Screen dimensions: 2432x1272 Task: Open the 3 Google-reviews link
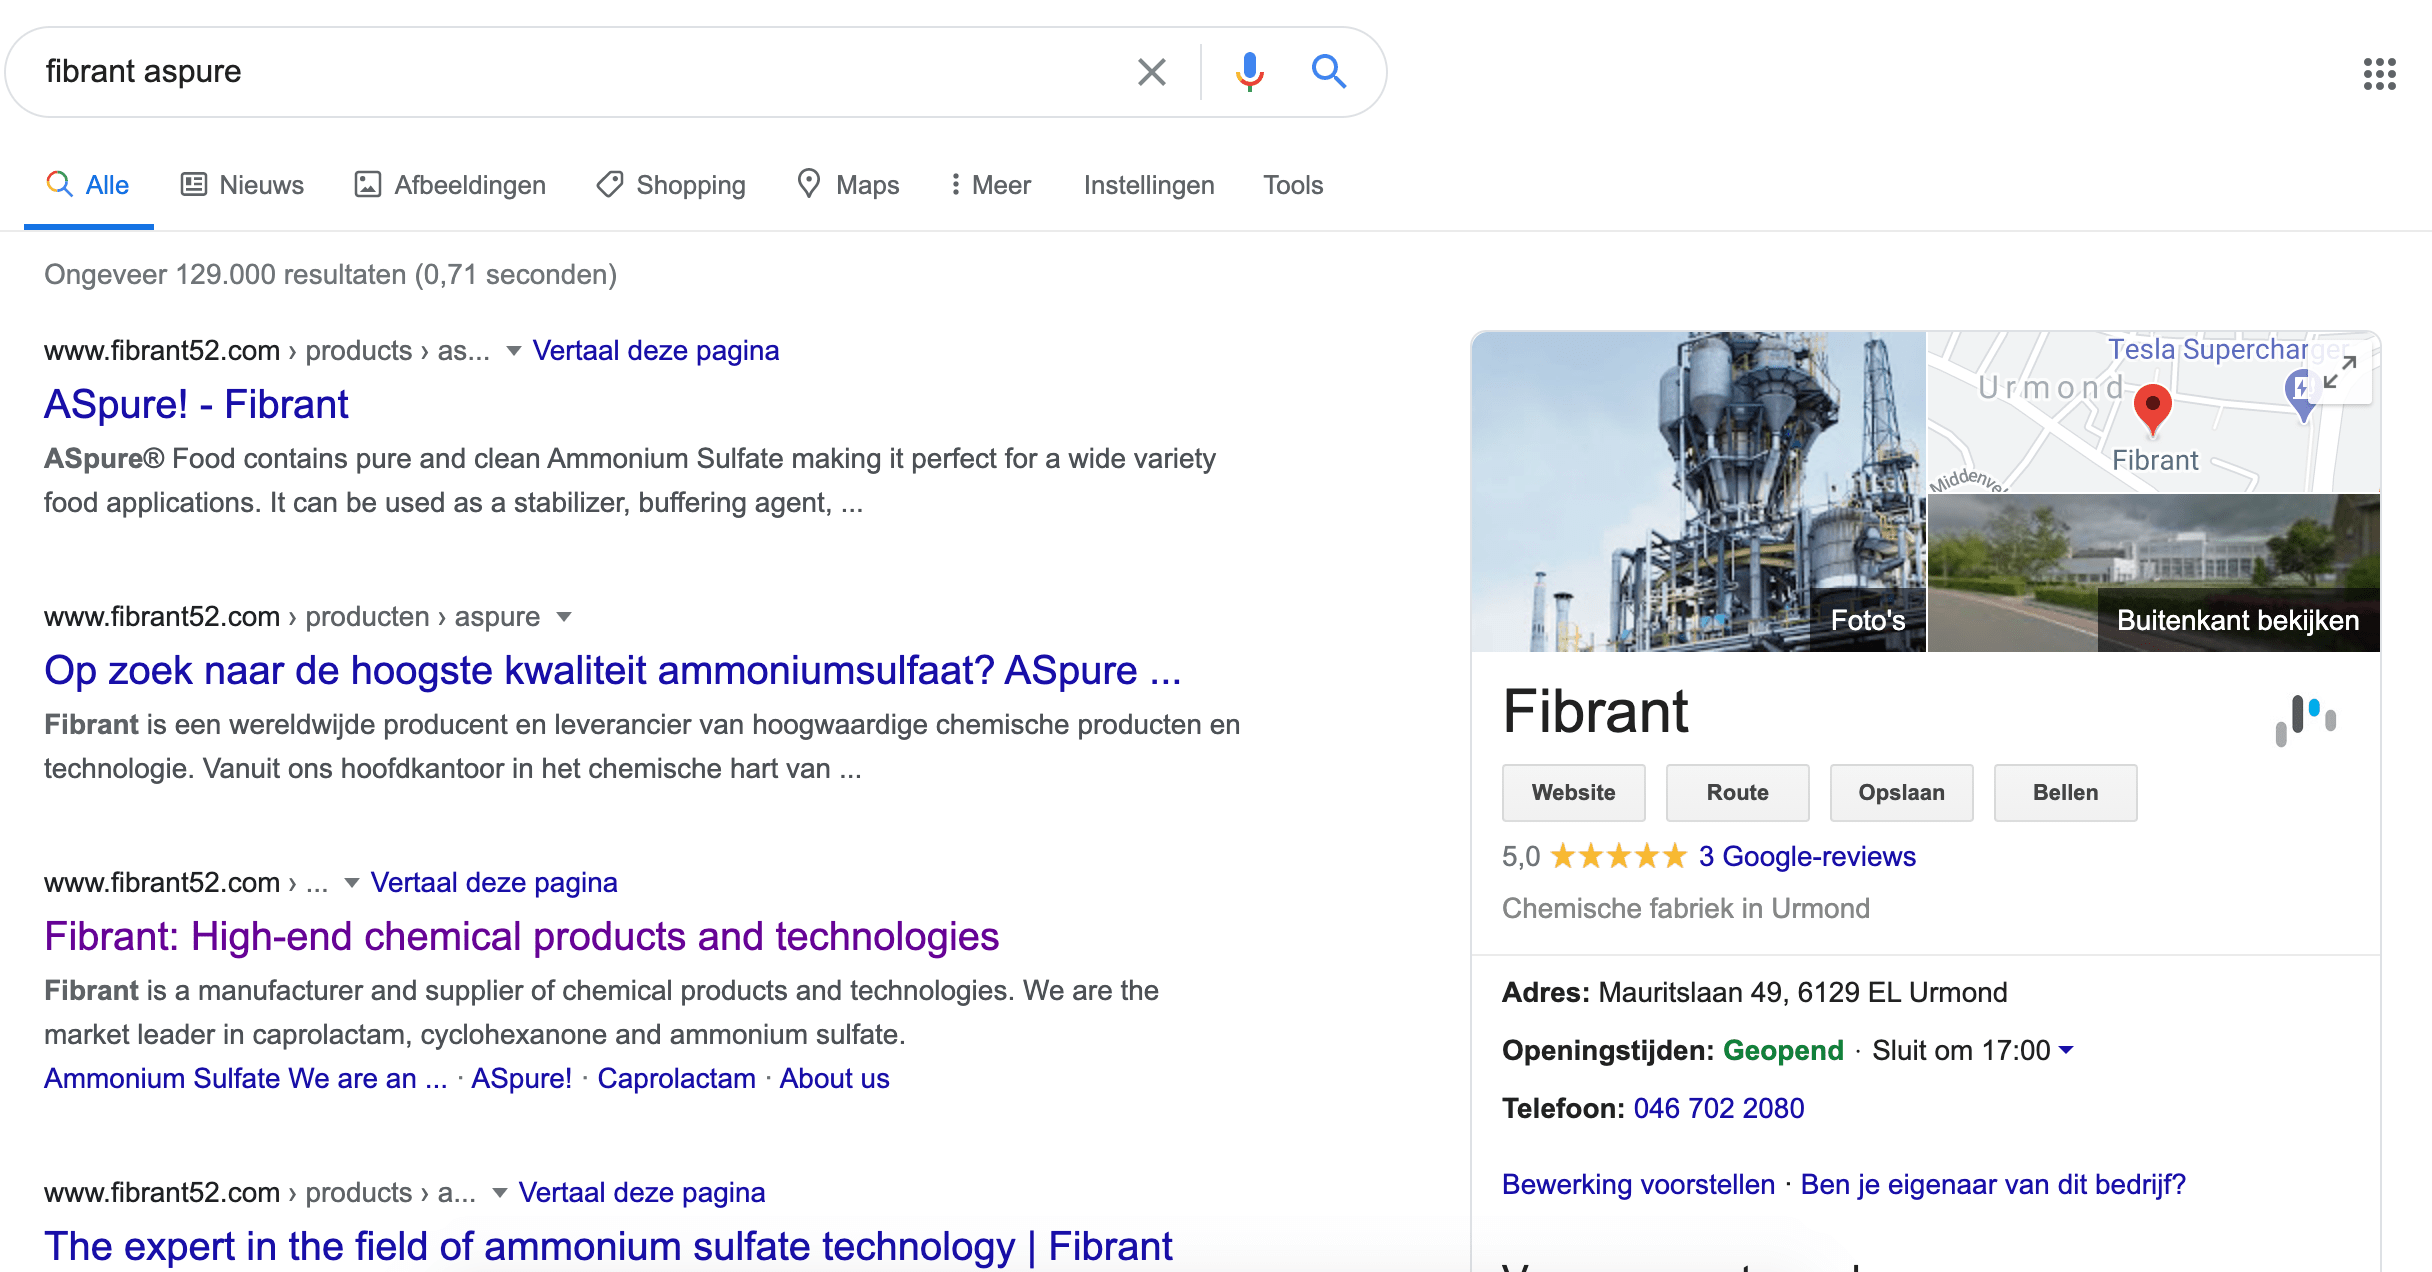(1806, 857)
